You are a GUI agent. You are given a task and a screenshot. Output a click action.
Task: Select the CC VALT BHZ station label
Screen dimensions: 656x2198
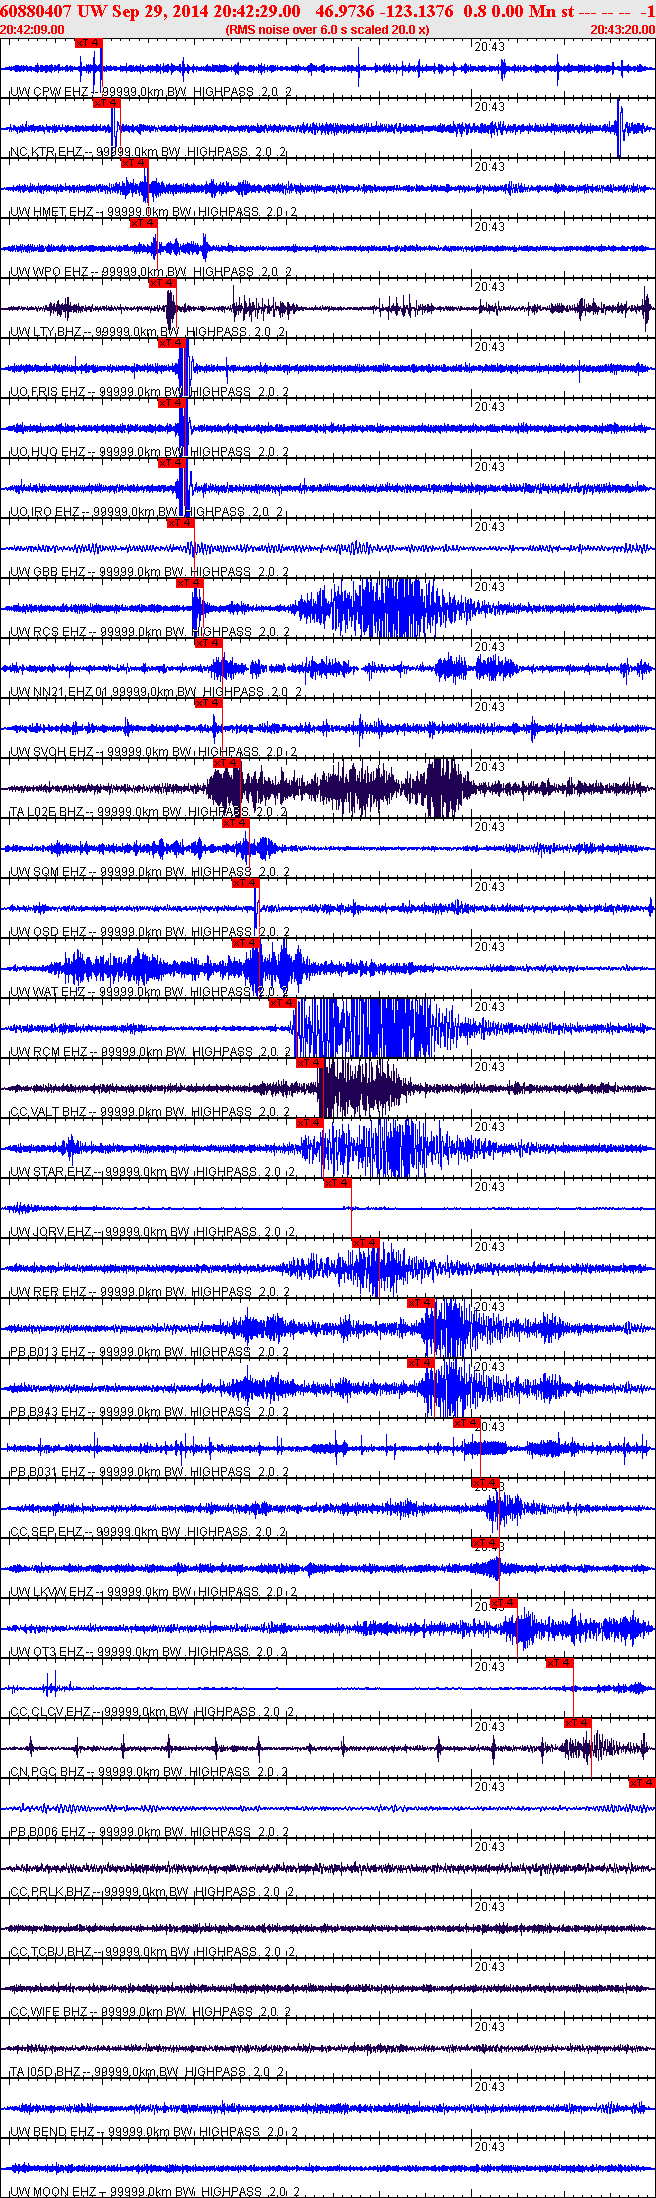pos(48,1112)
